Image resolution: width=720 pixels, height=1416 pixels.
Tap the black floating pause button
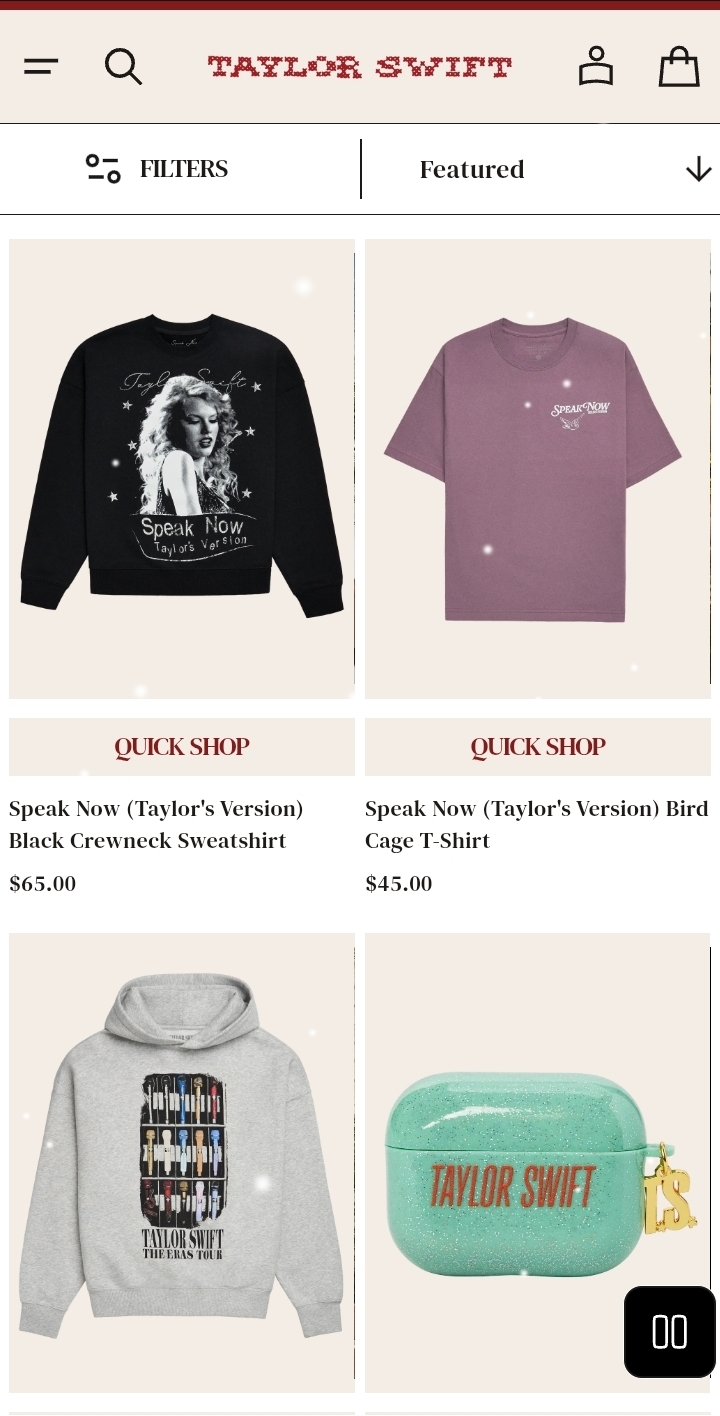click(670, 1332)
